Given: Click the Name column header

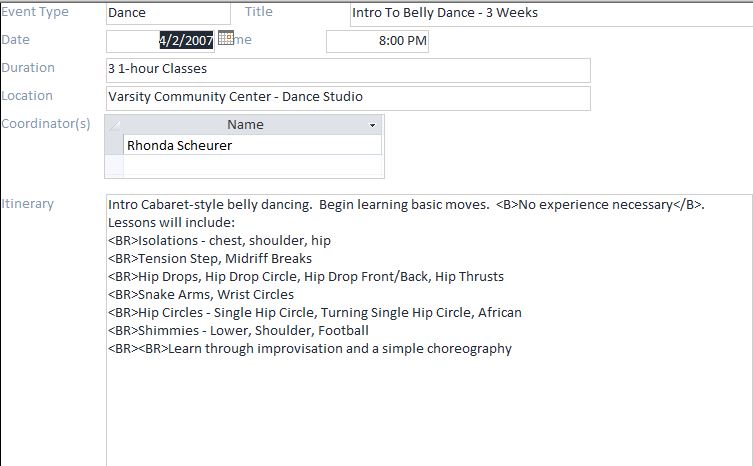Looking at the screenshot, I should tap(245, 125).
